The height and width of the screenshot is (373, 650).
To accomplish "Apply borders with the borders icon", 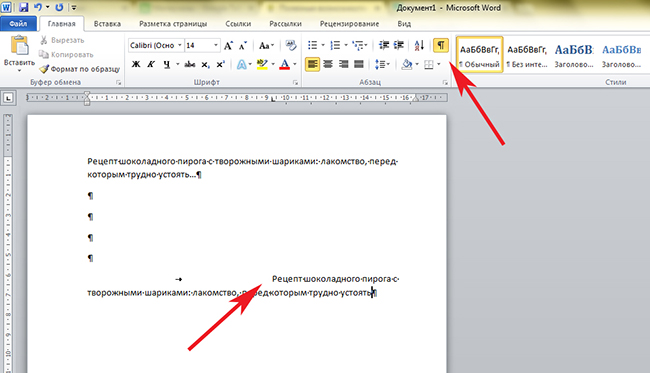I will 429,64.
